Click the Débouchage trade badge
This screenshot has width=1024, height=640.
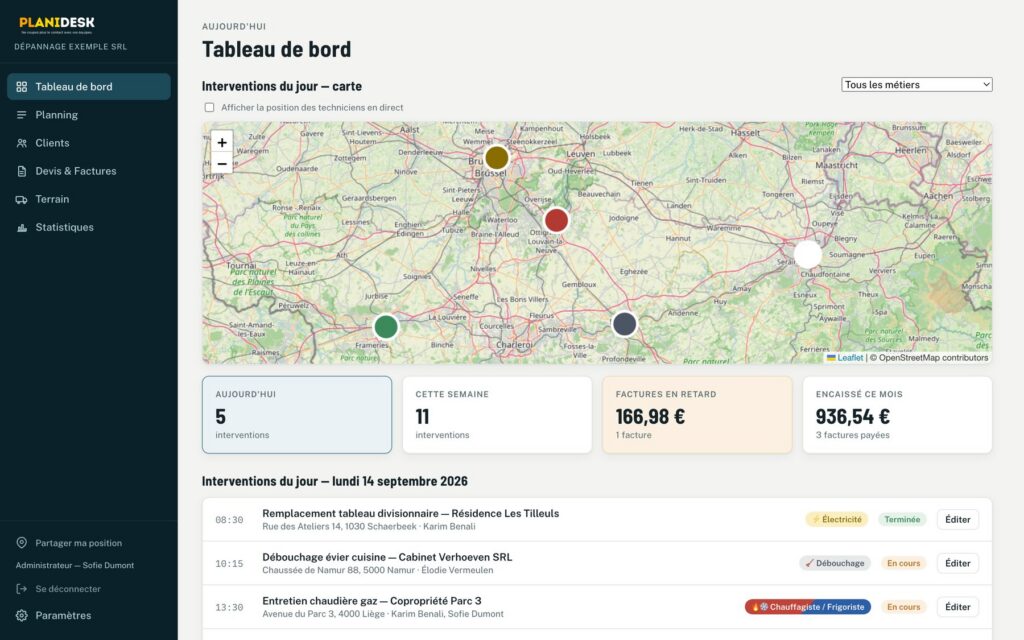835,563
